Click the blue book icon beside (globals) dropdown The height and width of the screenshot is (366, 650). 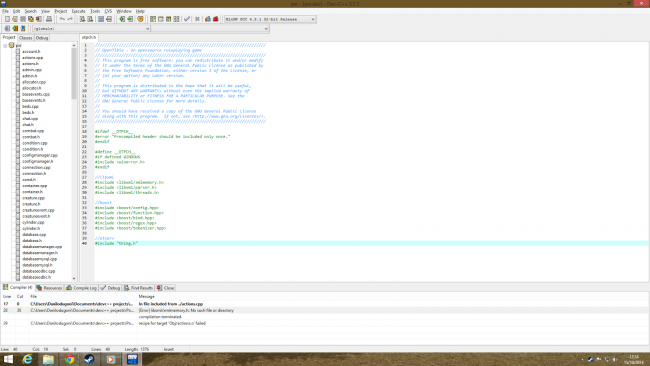23,29
